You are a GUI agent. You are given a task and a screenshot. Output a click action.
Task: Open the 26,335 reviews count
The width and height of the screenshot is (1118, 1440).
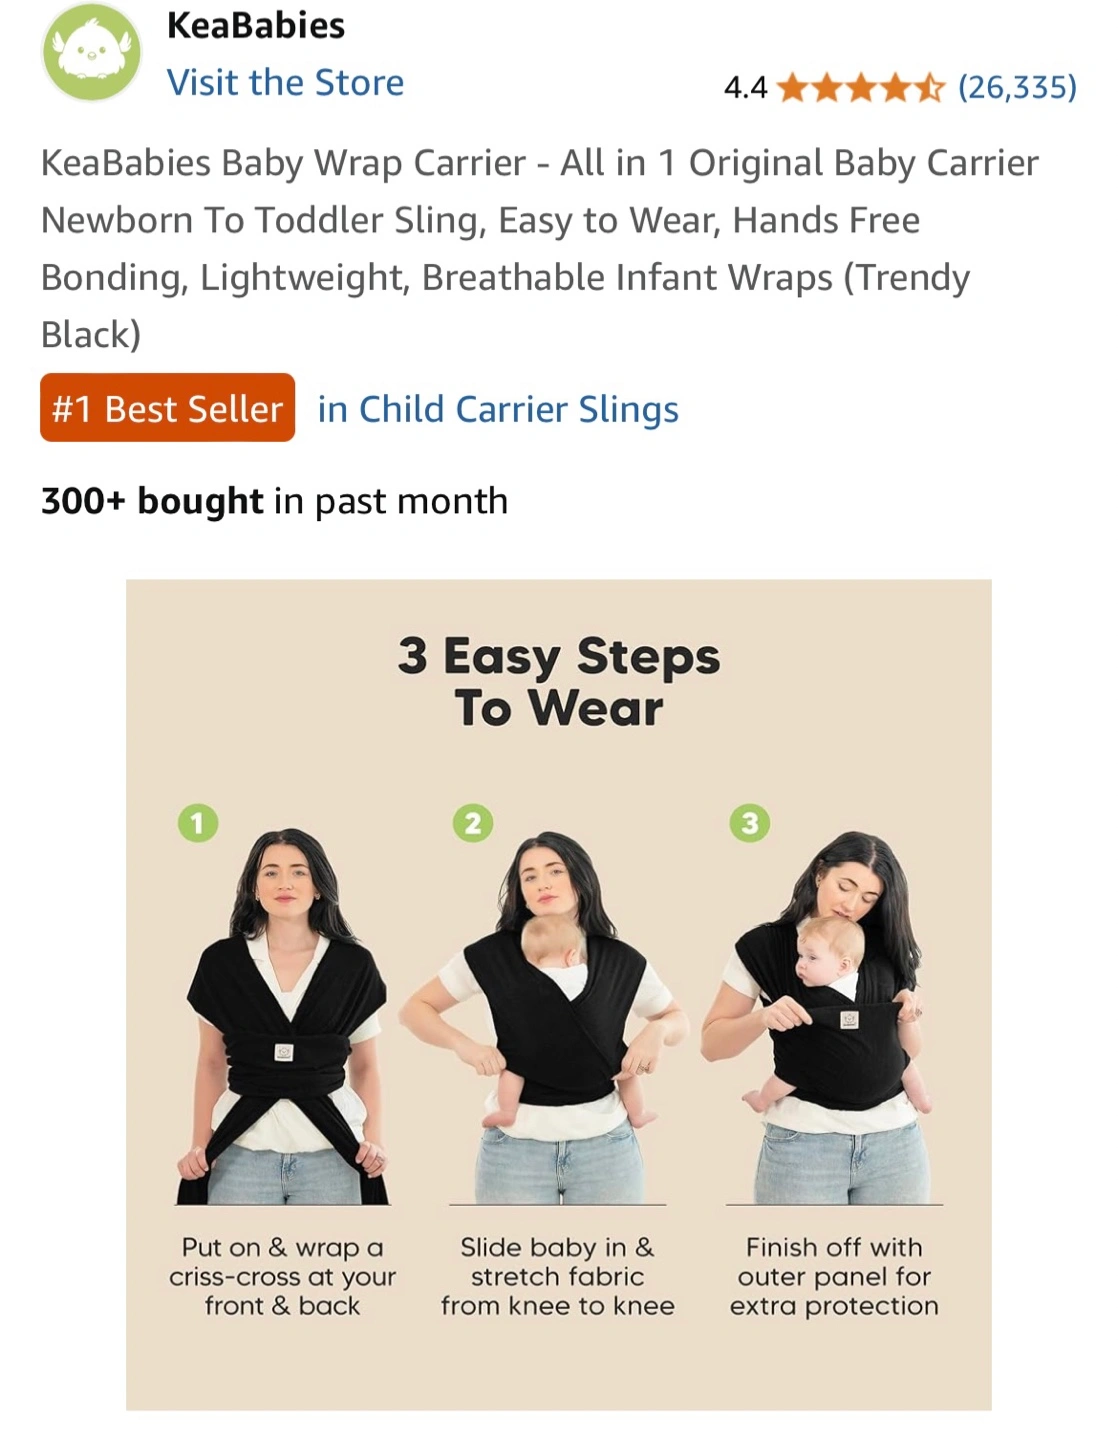click(1017, 88)
